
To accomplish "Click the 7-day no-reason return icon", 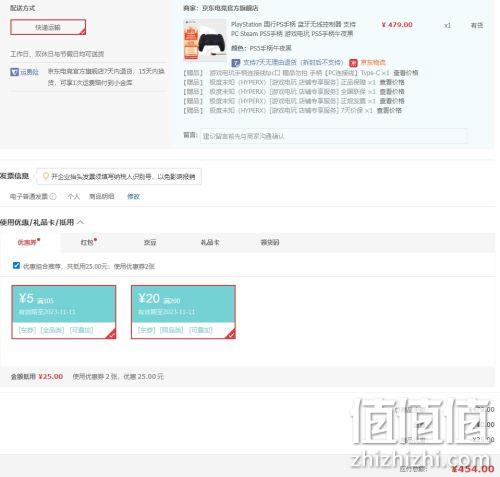I will click(236, 63).
